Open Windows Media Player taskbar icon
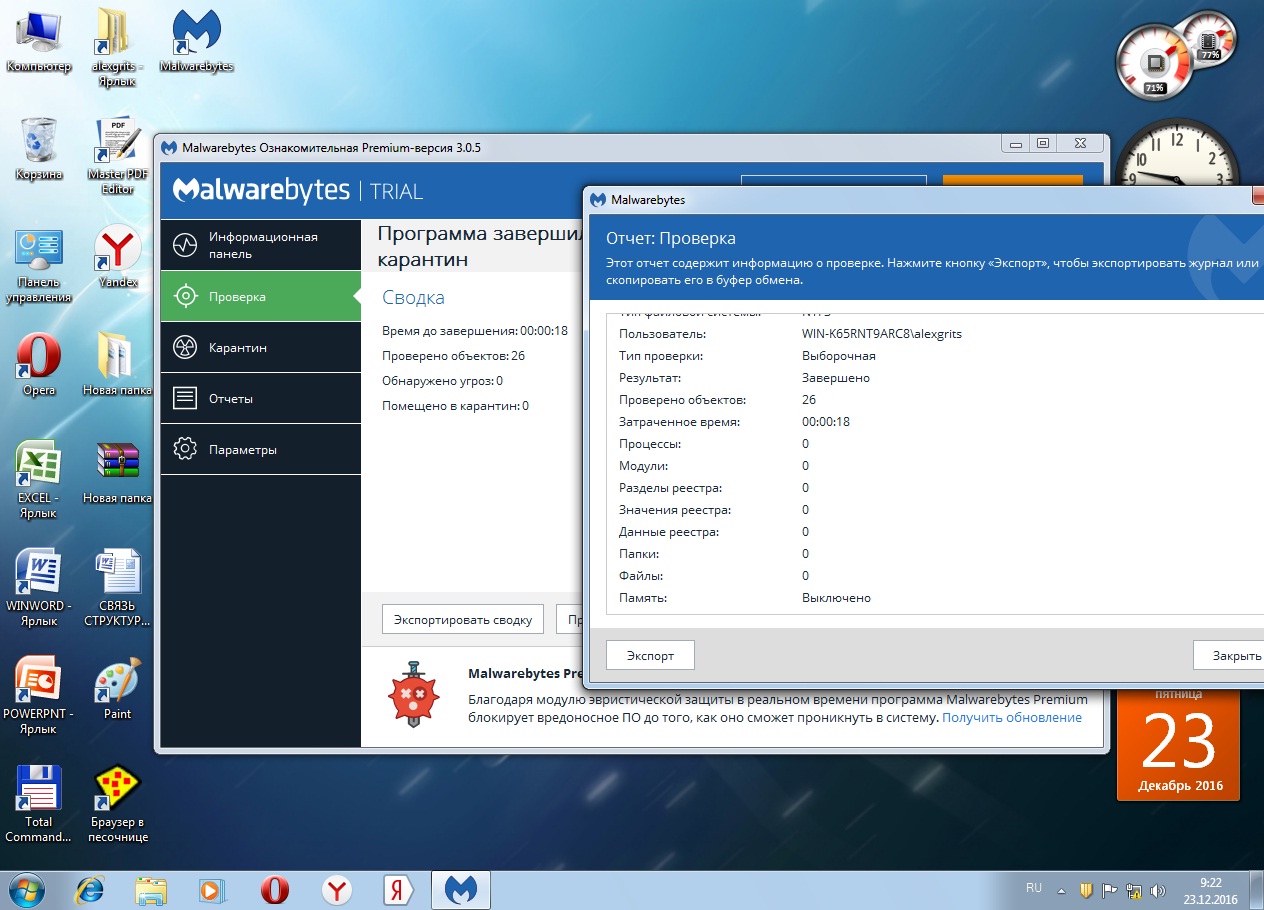The image size is (1264, 910). pyautogui.click(x=212, y=889)
